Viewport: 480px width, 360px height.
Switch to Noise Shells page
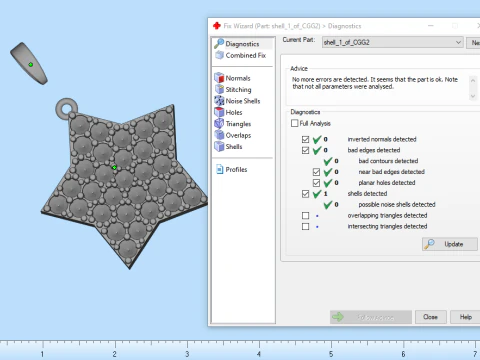pyautogui.click(x=243, y=101)
